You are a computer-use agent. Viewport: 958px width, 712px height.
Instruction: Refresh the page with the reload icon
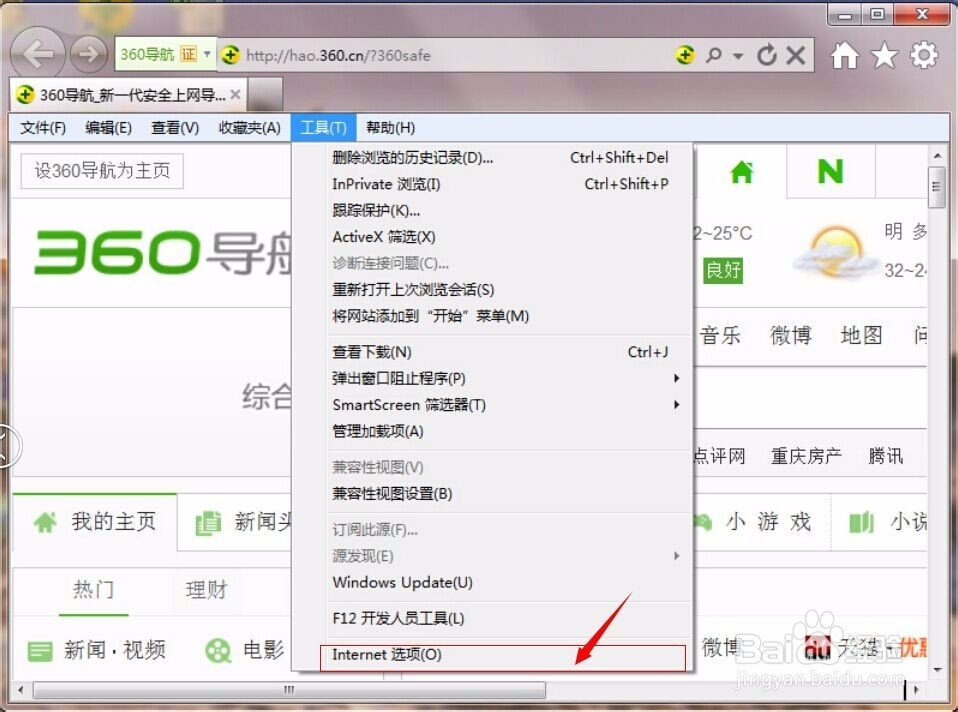767,56
